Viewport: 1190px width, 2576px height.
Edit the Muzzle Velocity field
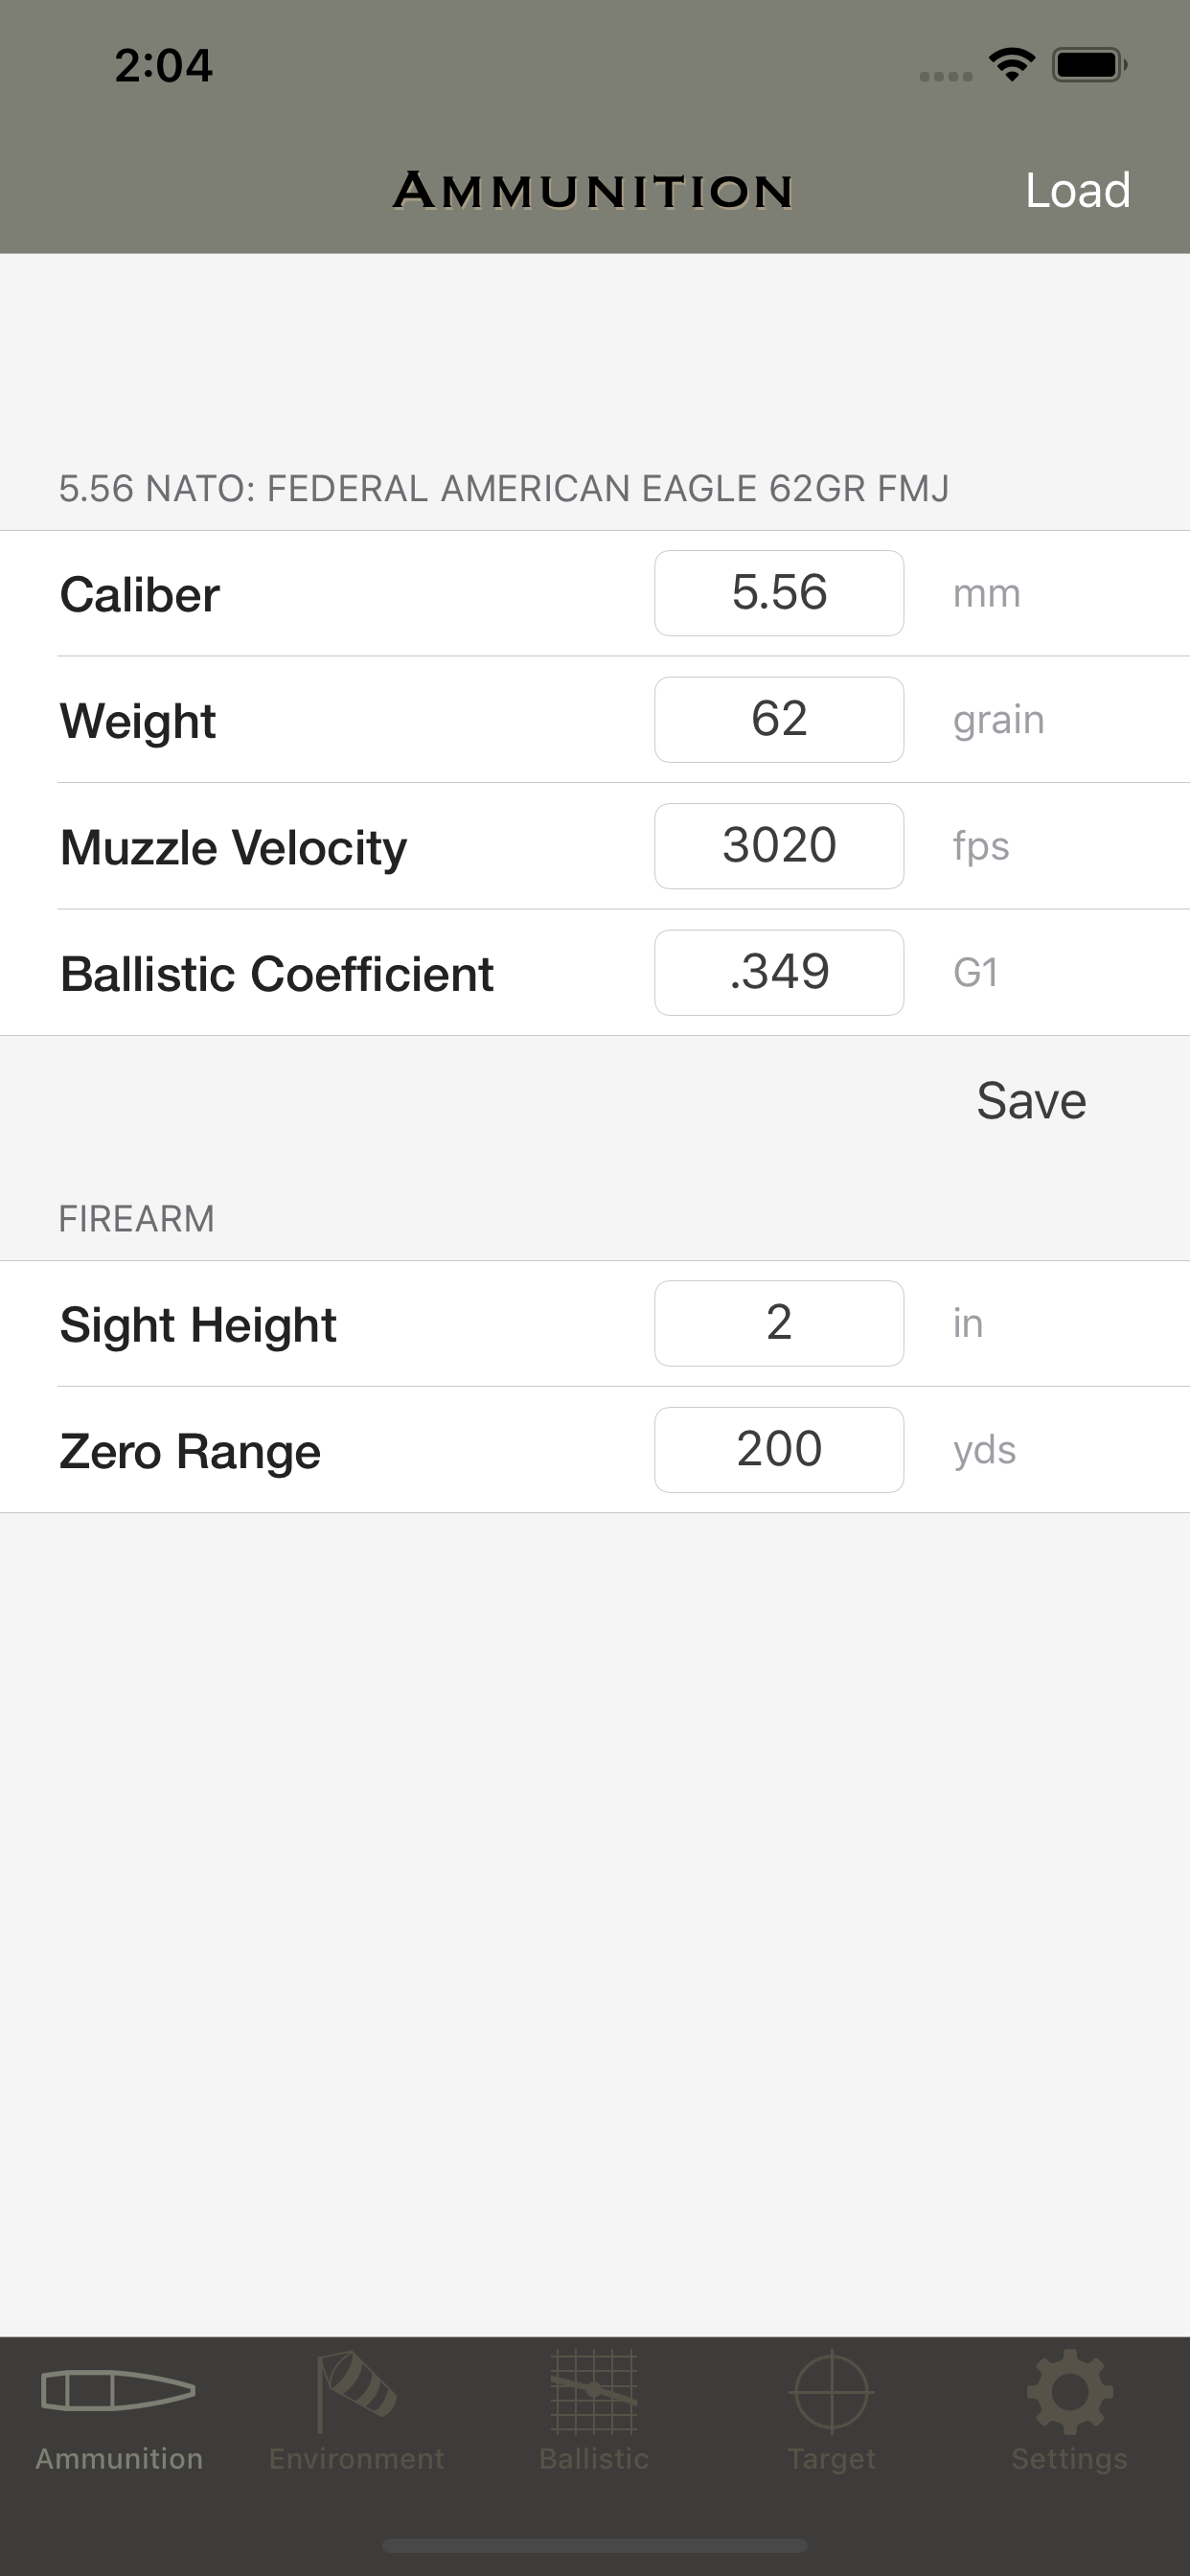tap(779, 846)
